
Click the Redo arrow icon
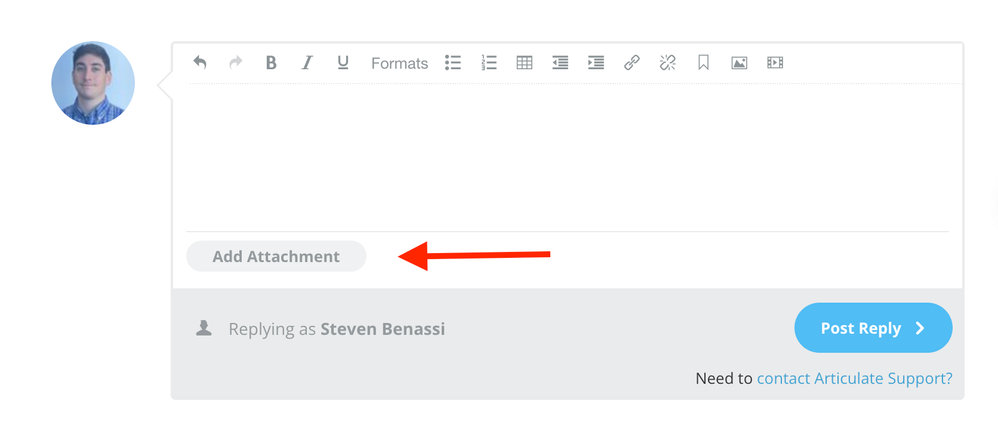pos(236,63)
